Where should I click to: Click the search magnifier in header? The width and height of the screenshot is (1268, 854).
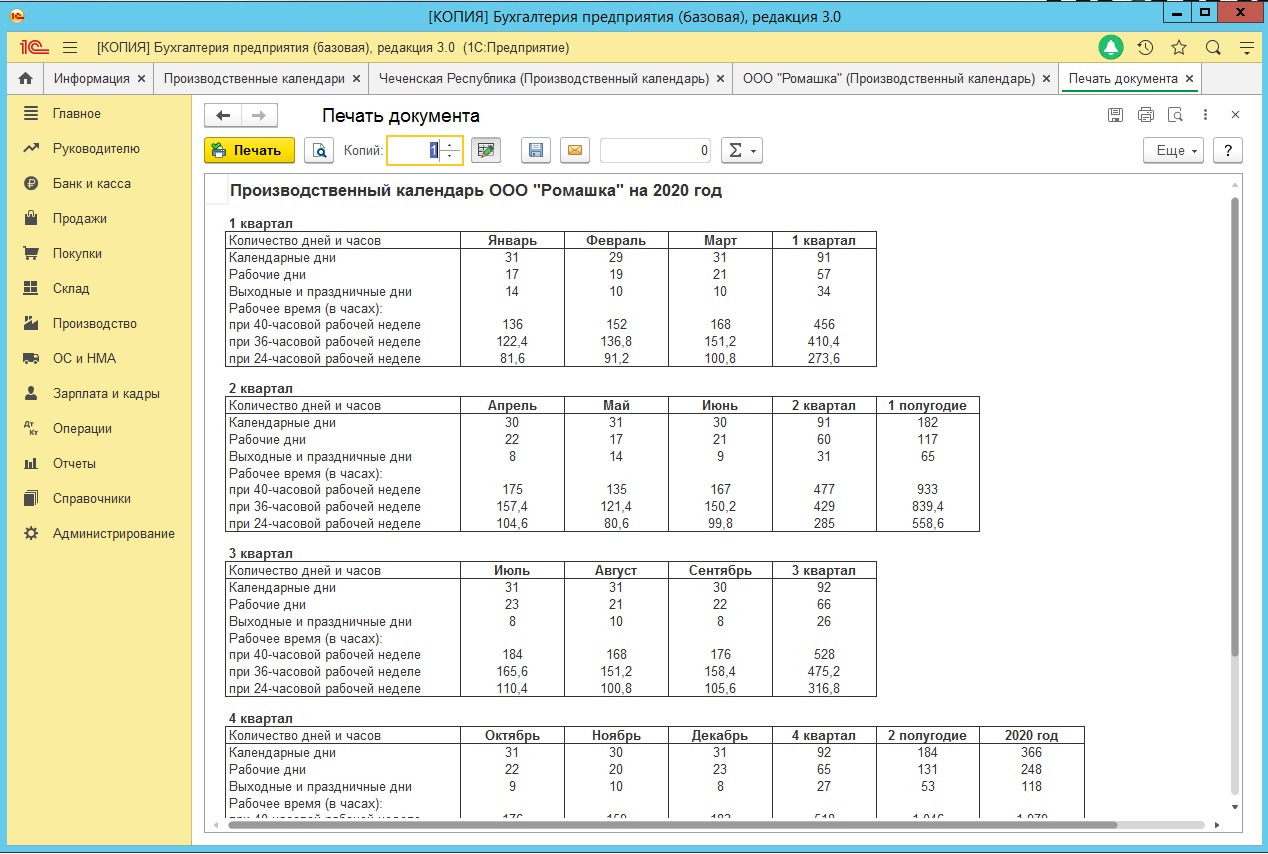tap(1213, 47)
